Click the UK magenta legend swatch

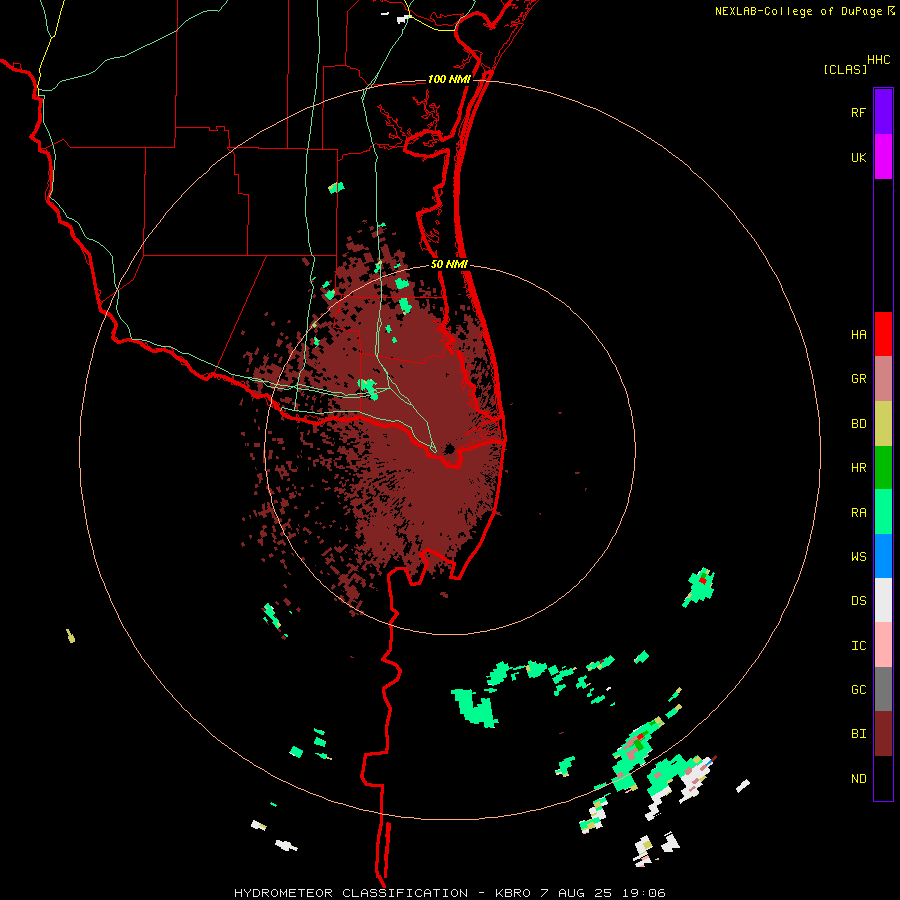[883, 157]
